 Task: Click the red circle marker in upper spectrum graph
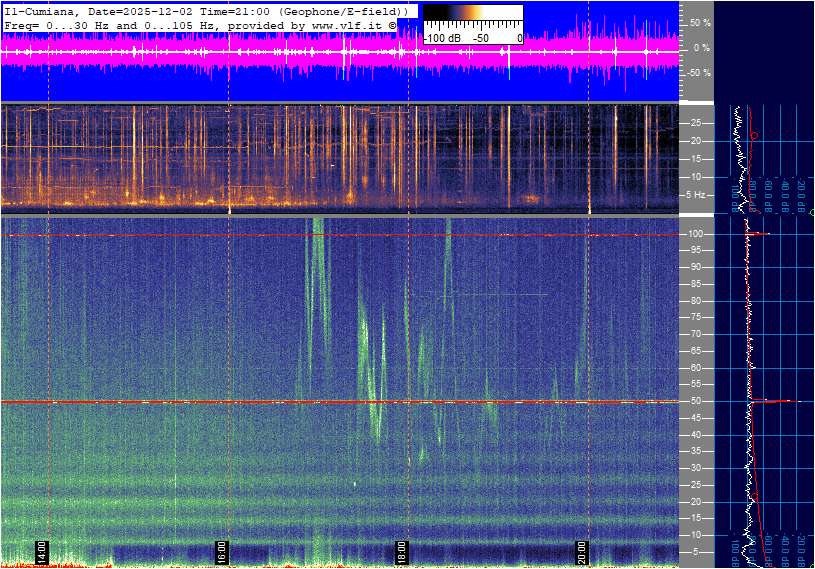tap(754, 135)
